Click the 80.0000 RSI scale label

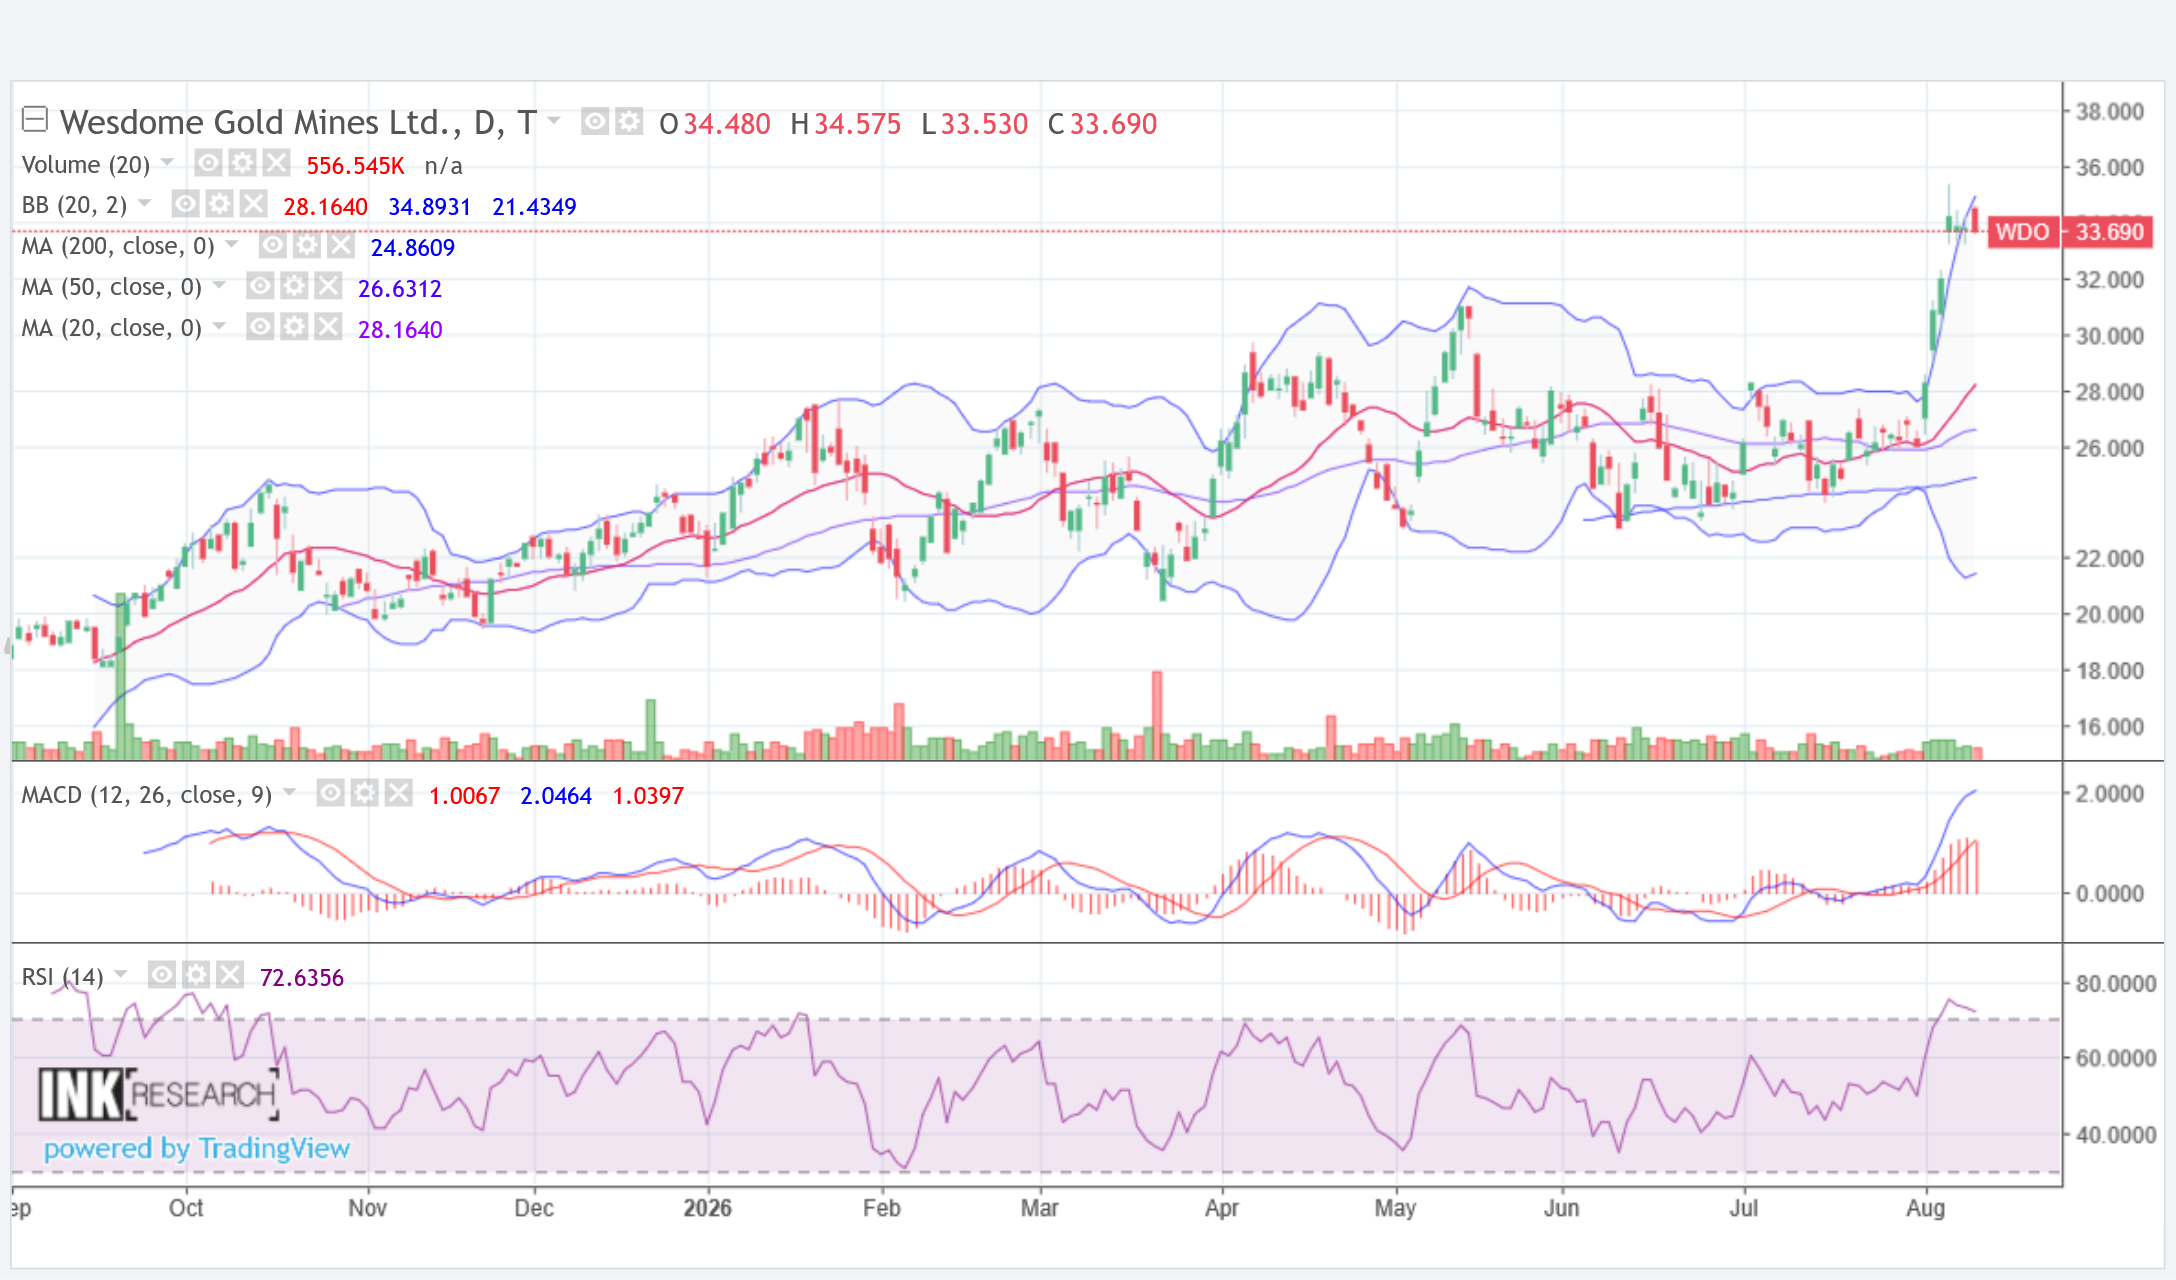[2116, 983]
